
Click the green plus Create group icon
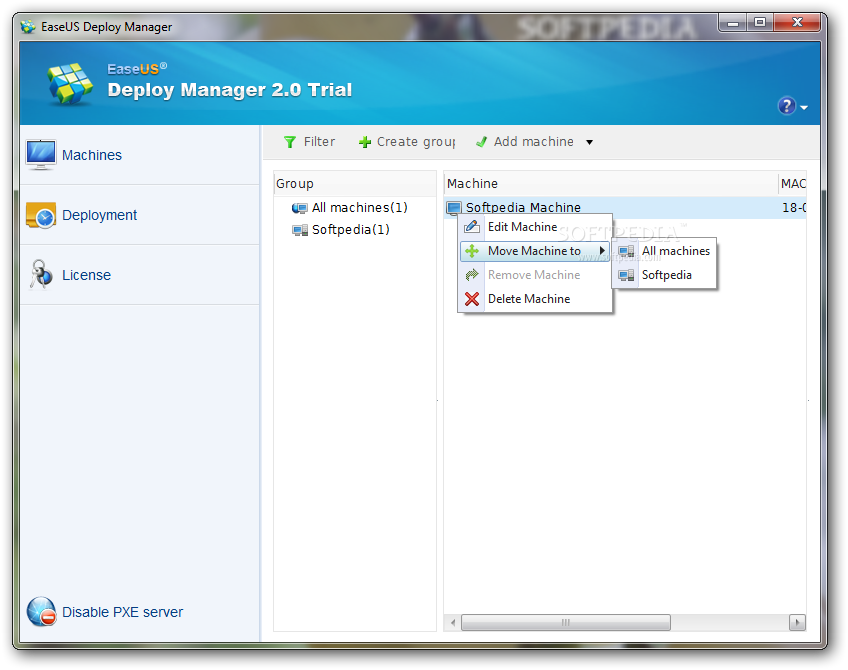(x=365, y=142)
